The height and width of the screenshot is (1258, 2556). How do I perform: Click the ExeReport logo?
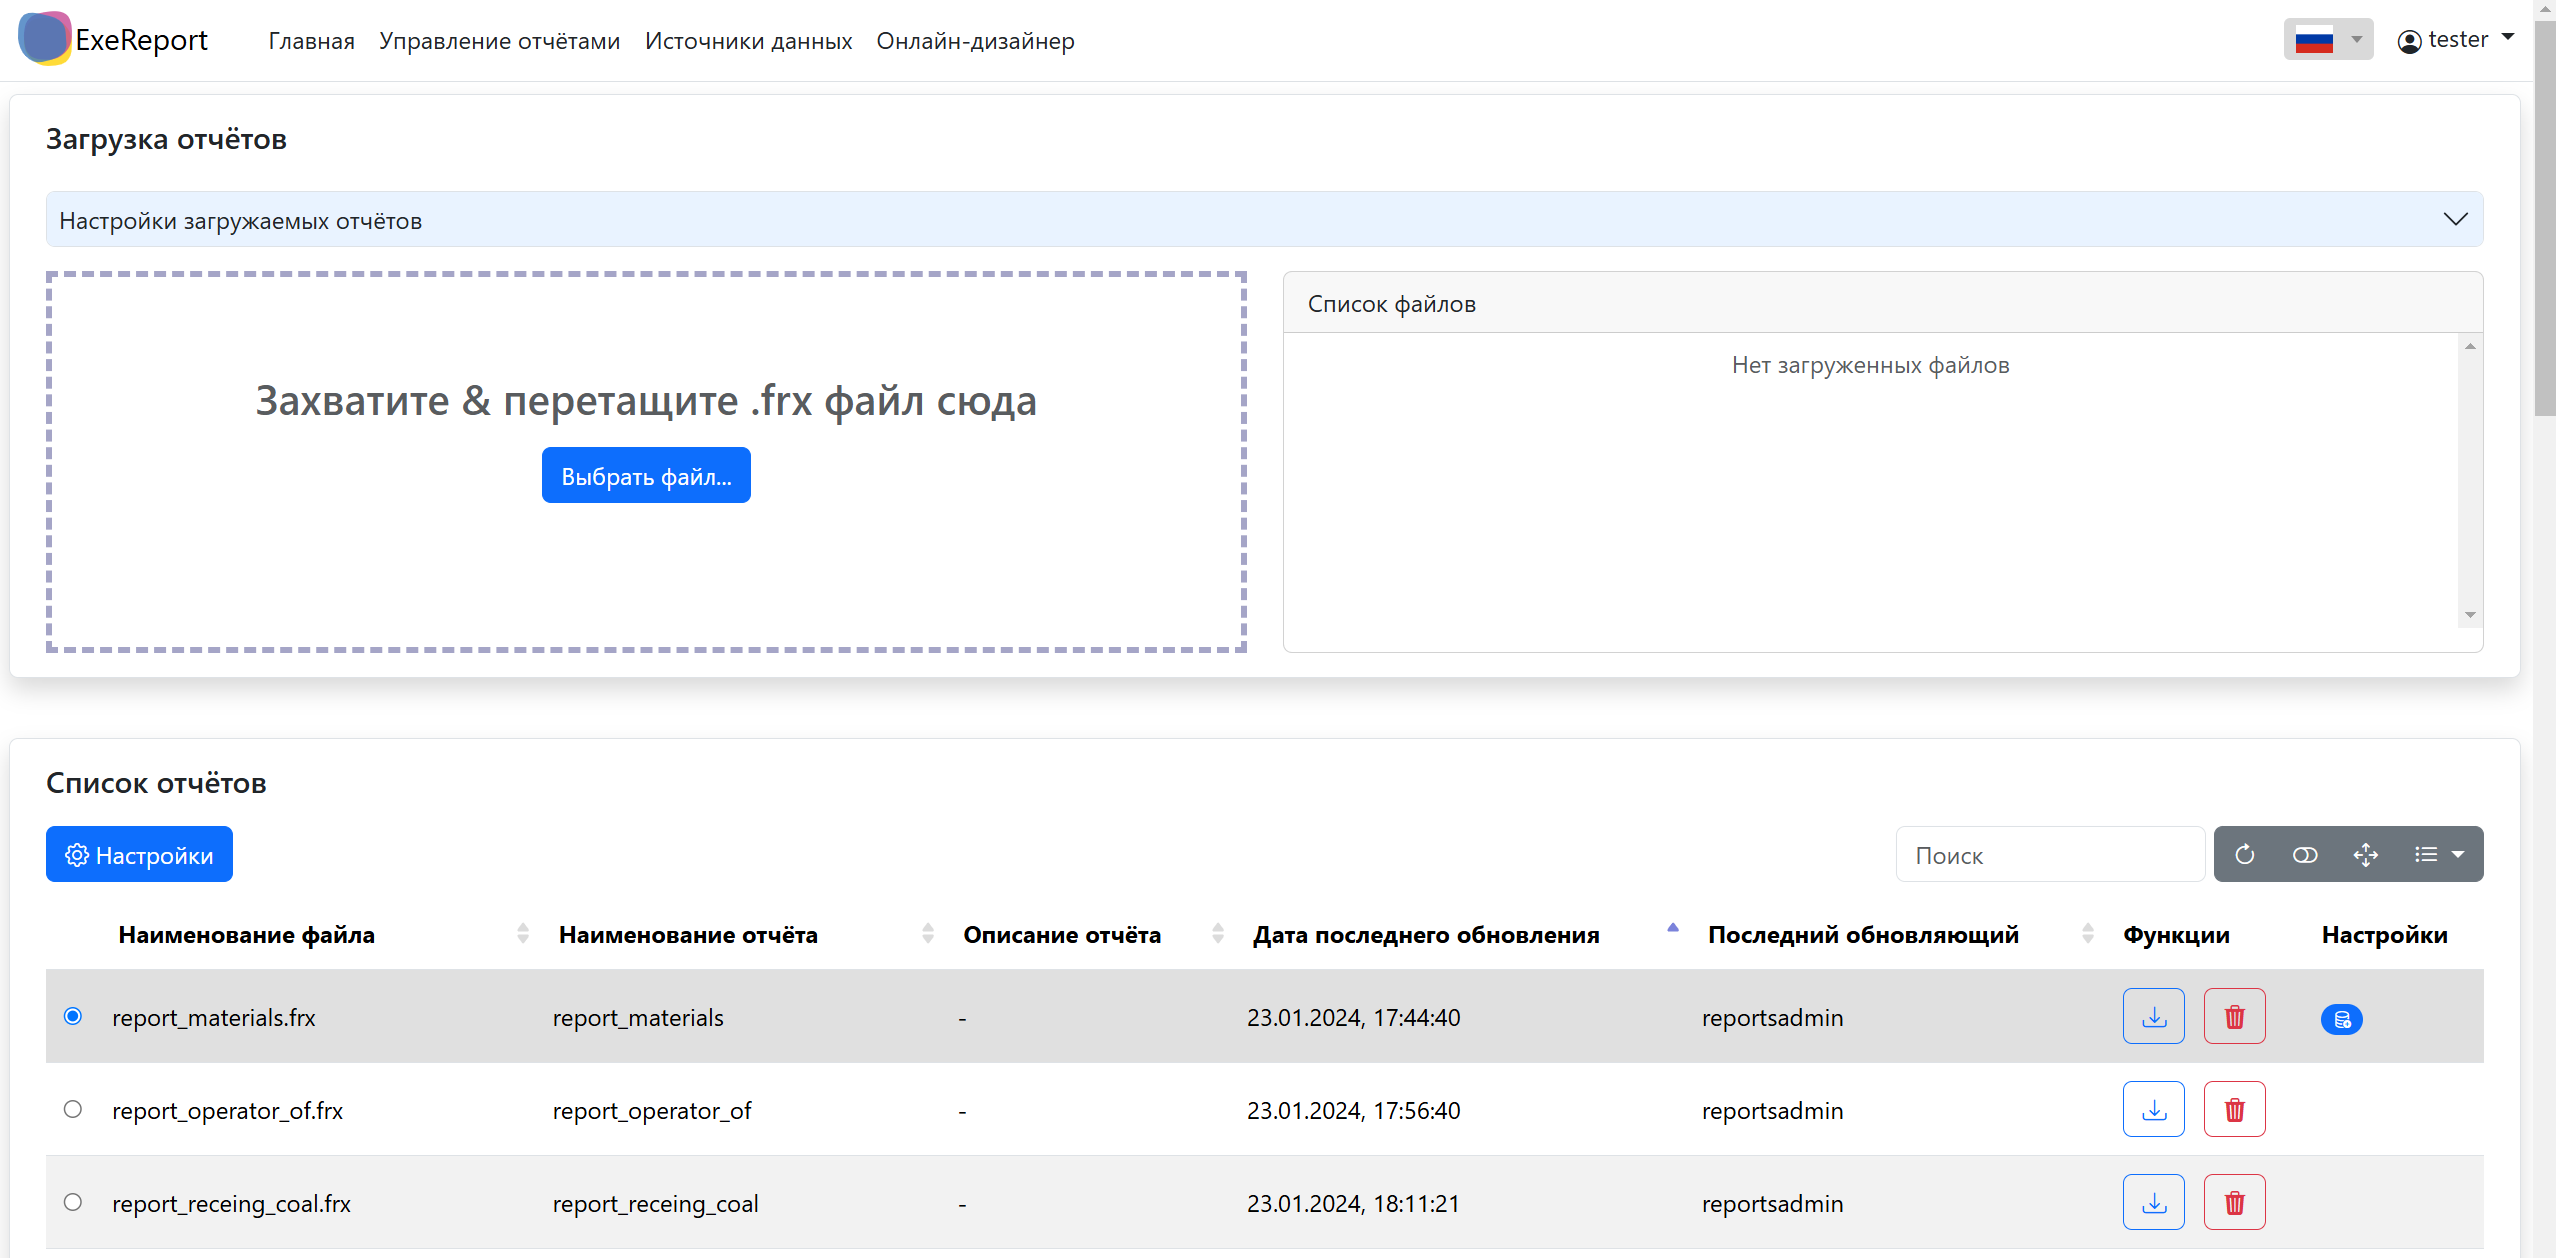[x=113, y=40]
